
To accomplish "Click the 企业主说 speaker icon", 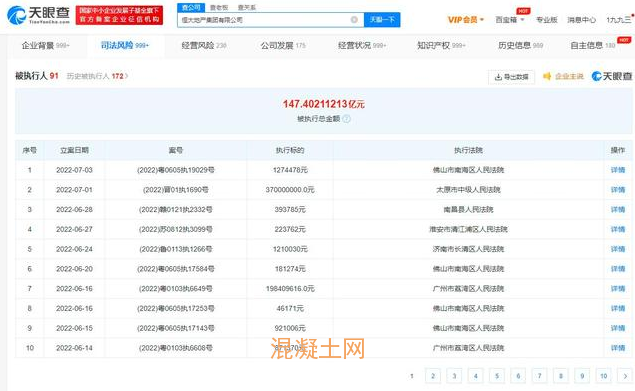I will [547, 76].
